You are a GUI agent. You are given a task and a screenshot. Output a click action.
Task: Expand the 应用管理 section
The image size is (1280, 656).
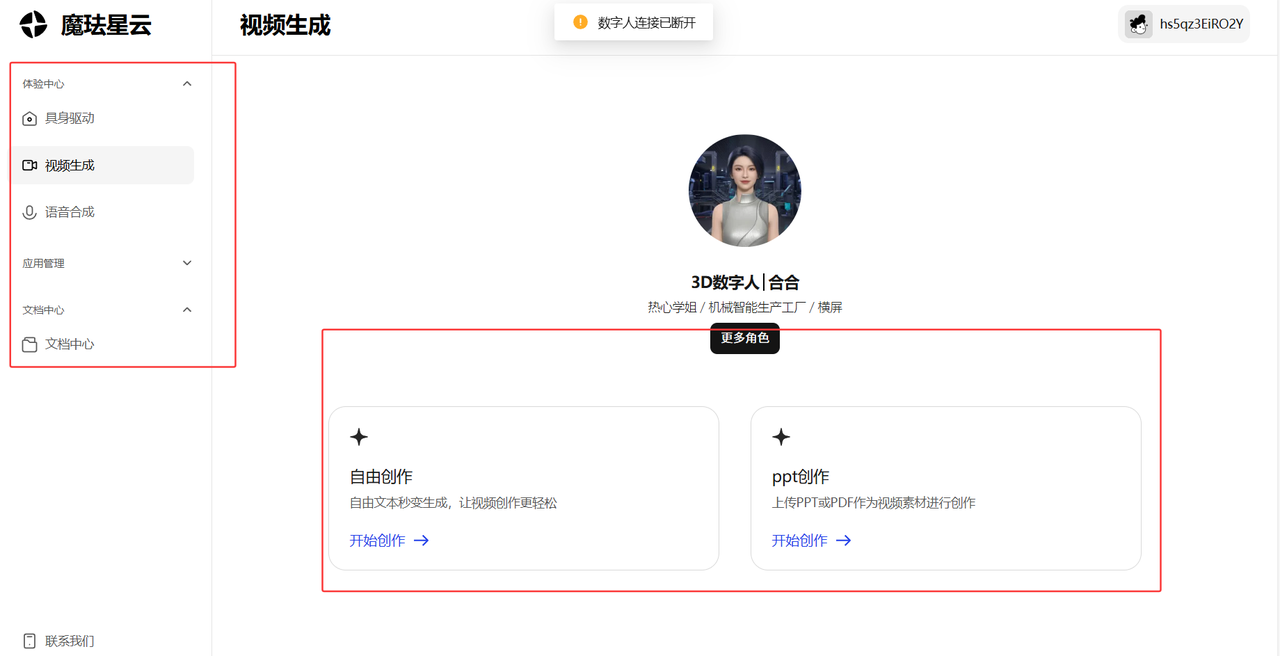(x=187, y=263)
